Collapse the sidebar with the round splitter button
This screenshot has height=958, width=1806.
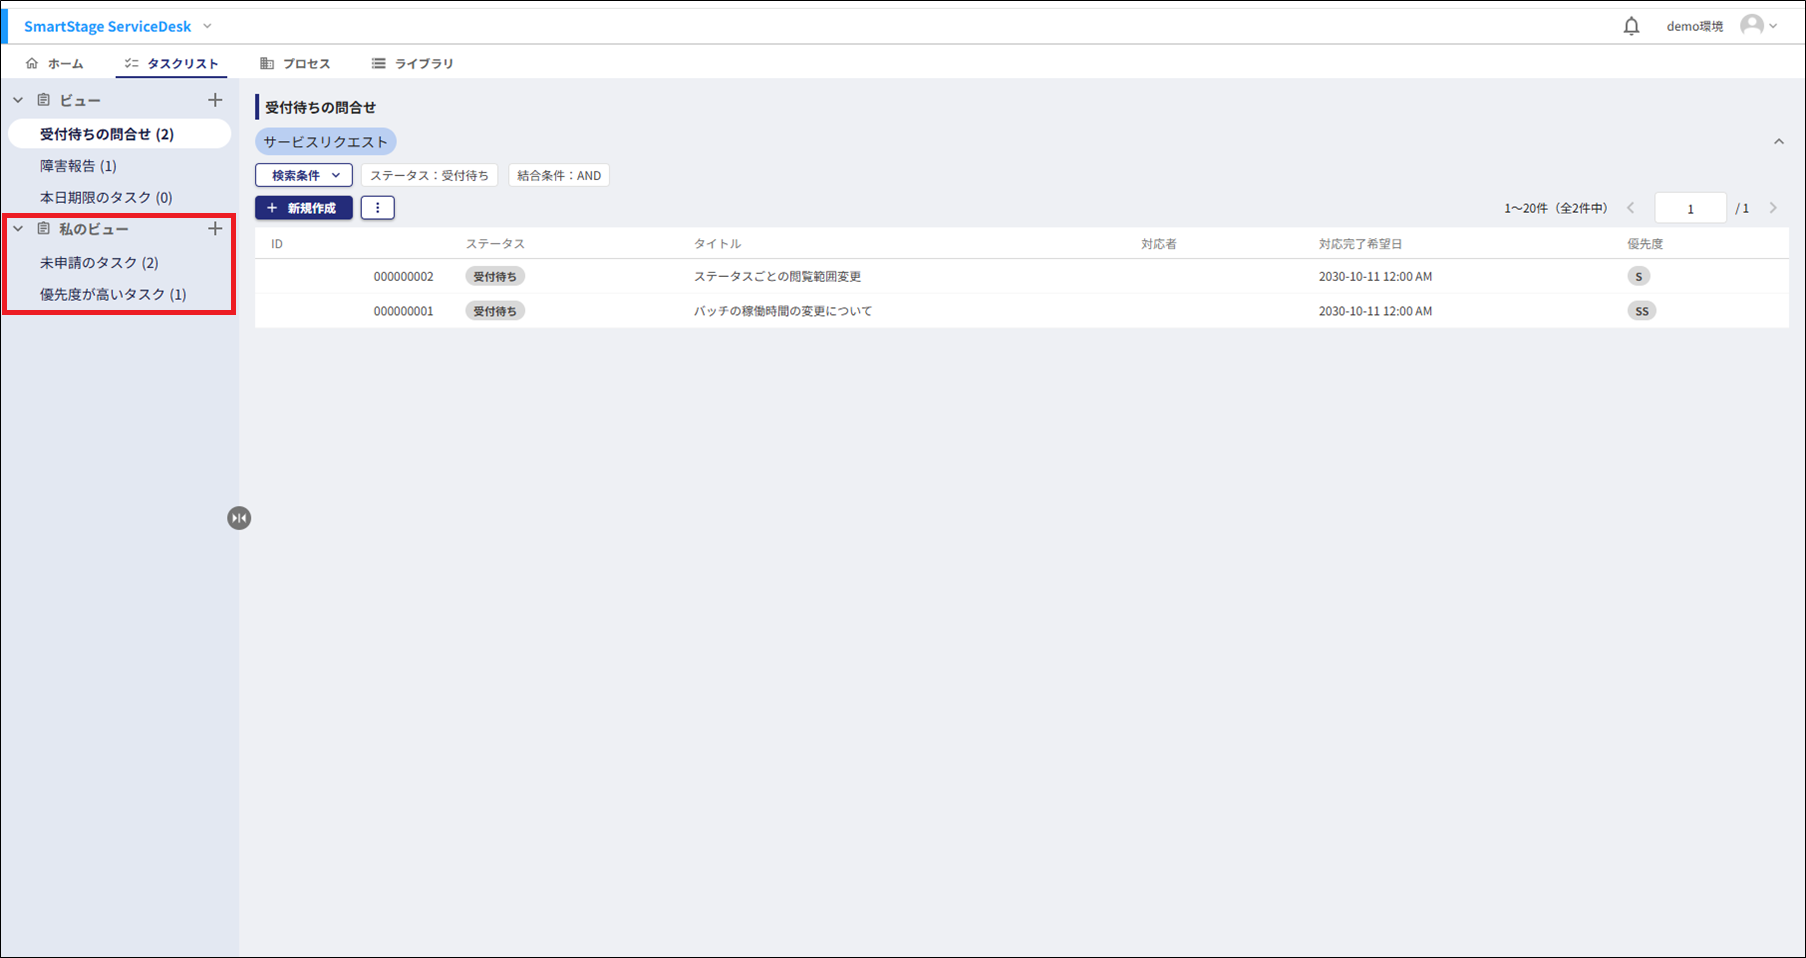239,518
